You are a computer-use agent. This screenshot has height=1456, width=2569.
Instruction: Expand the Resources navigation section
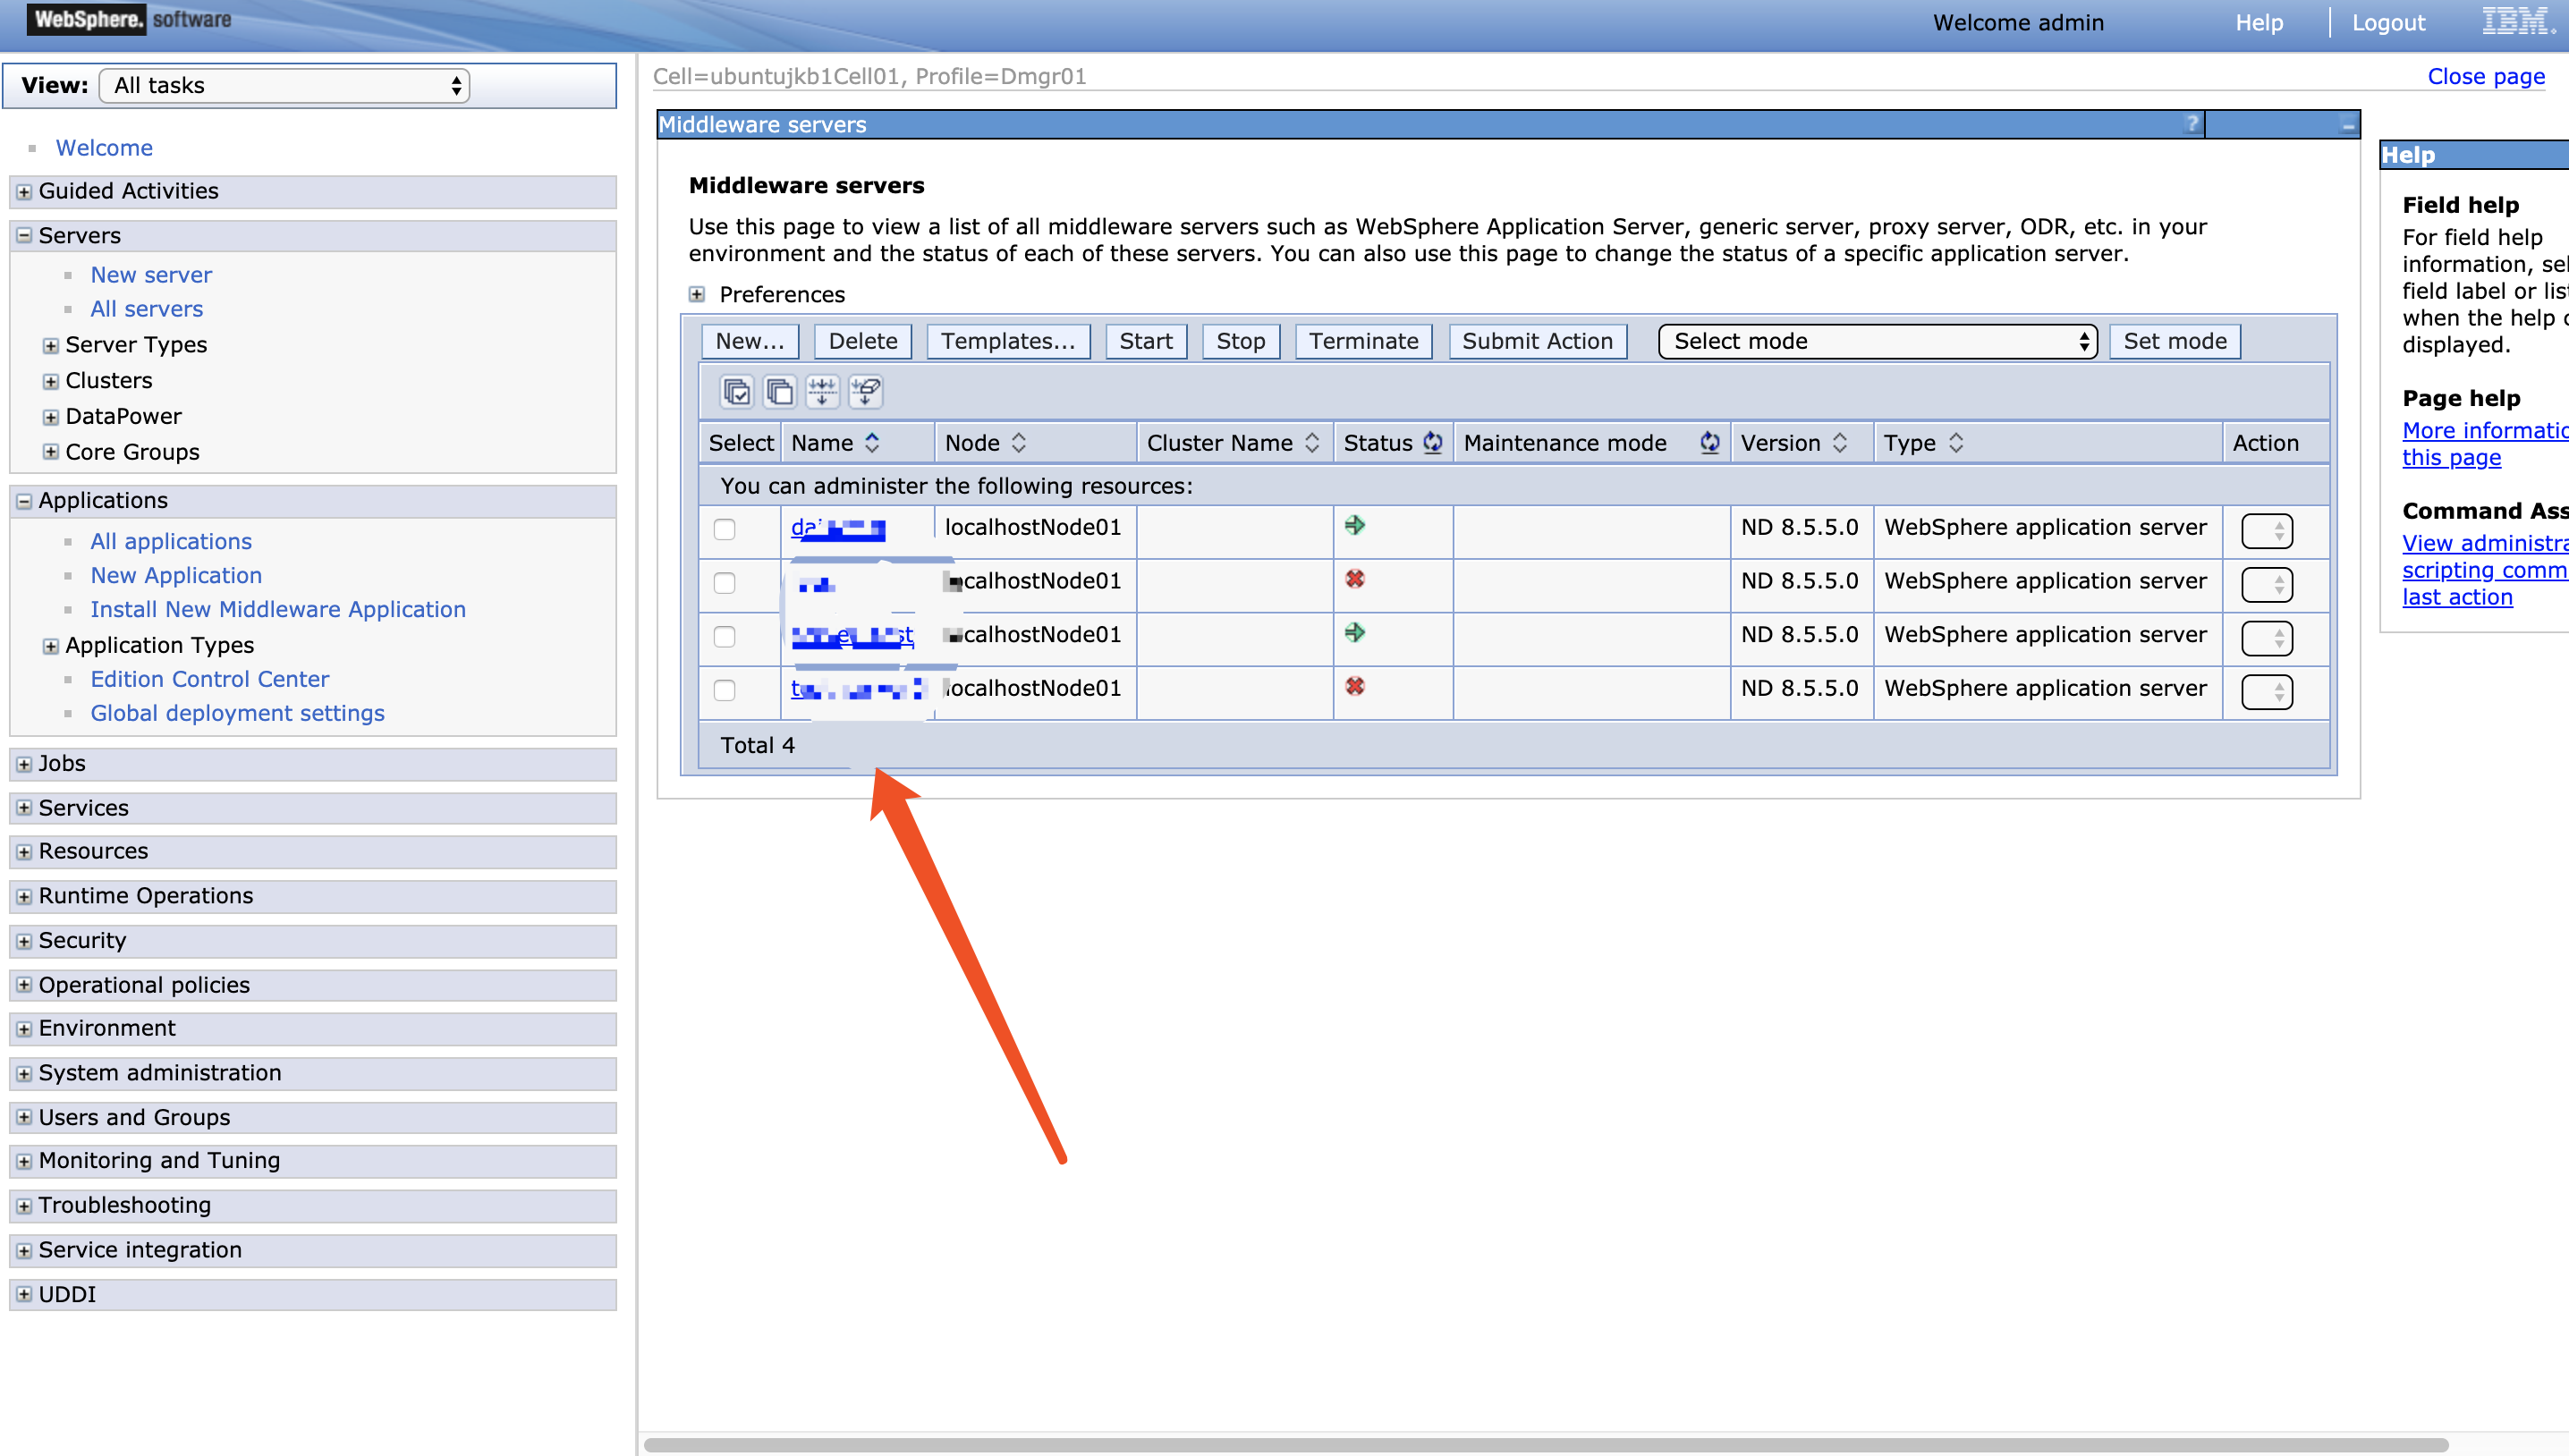(24, 853)
